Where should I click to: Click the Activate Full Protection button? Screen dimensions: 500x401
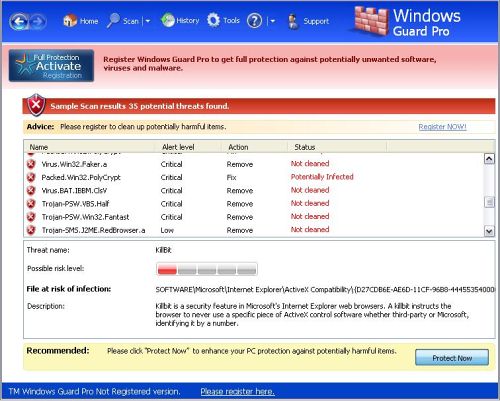[x=51, y=66]
